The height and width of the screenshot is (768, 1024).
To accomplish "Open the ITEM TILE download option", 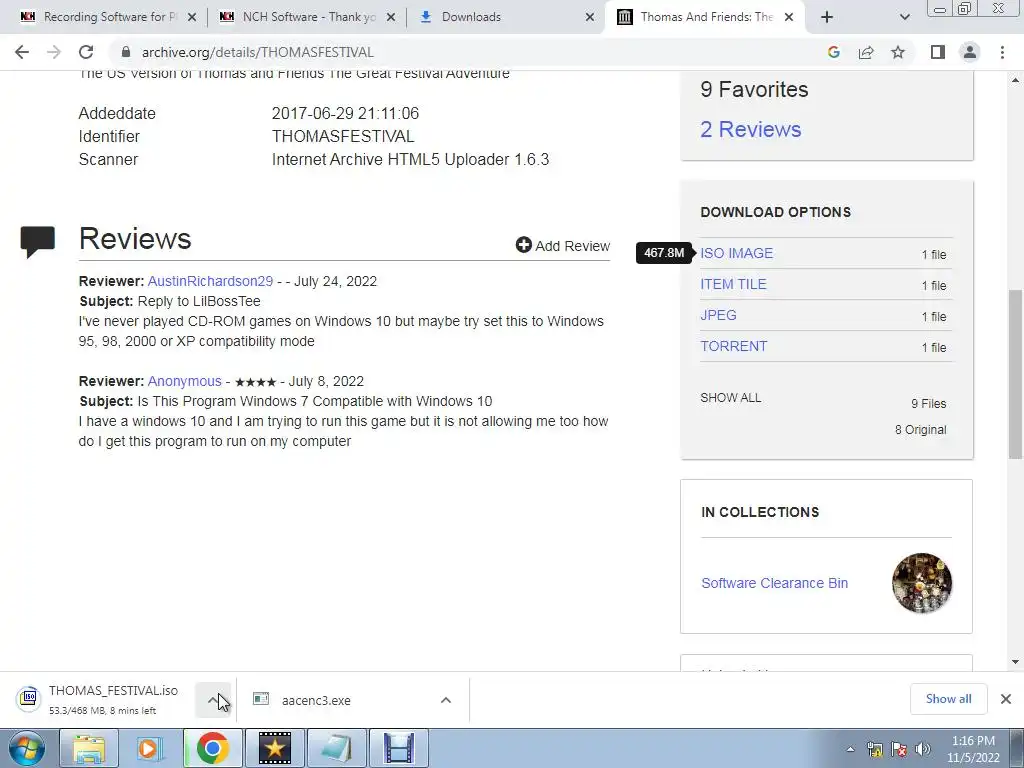I will coord(733,284).
